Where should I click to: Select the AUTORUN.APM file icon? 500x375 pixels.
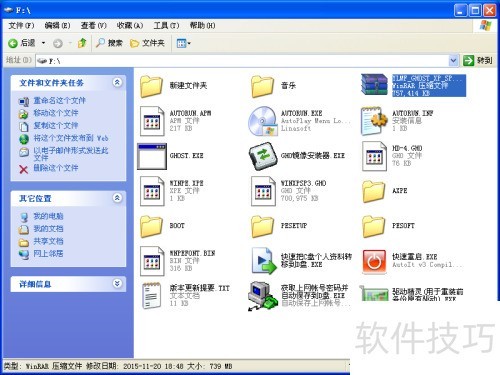click(x=152, y=121)
